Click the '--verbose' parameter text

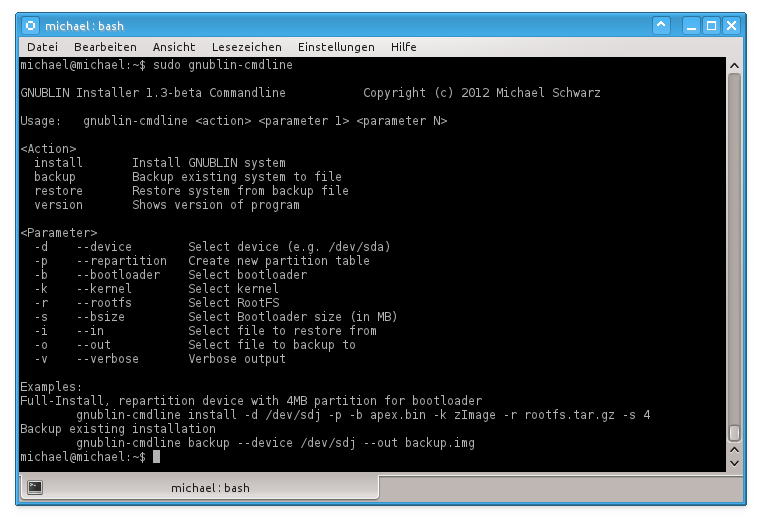[x=107, y=359]
